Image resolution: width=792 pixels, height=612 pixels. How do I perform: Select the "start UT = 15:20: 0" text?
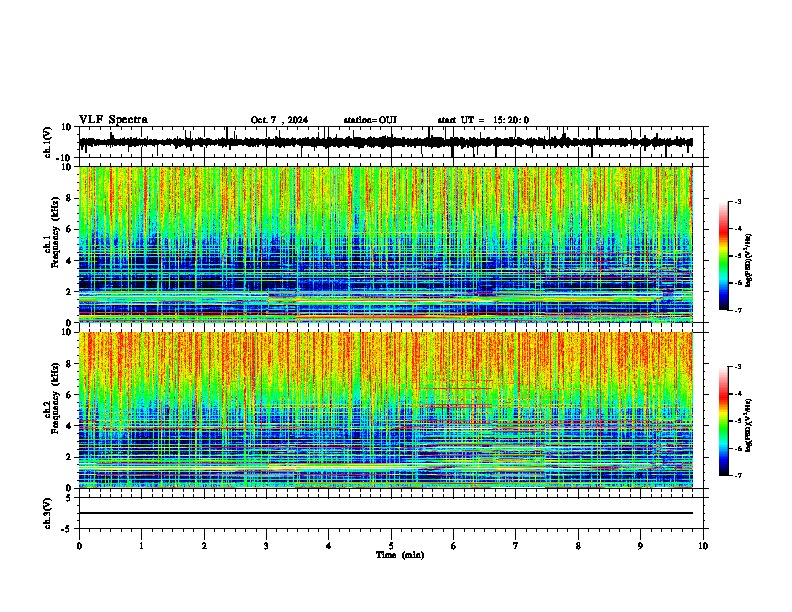point(483,120)
